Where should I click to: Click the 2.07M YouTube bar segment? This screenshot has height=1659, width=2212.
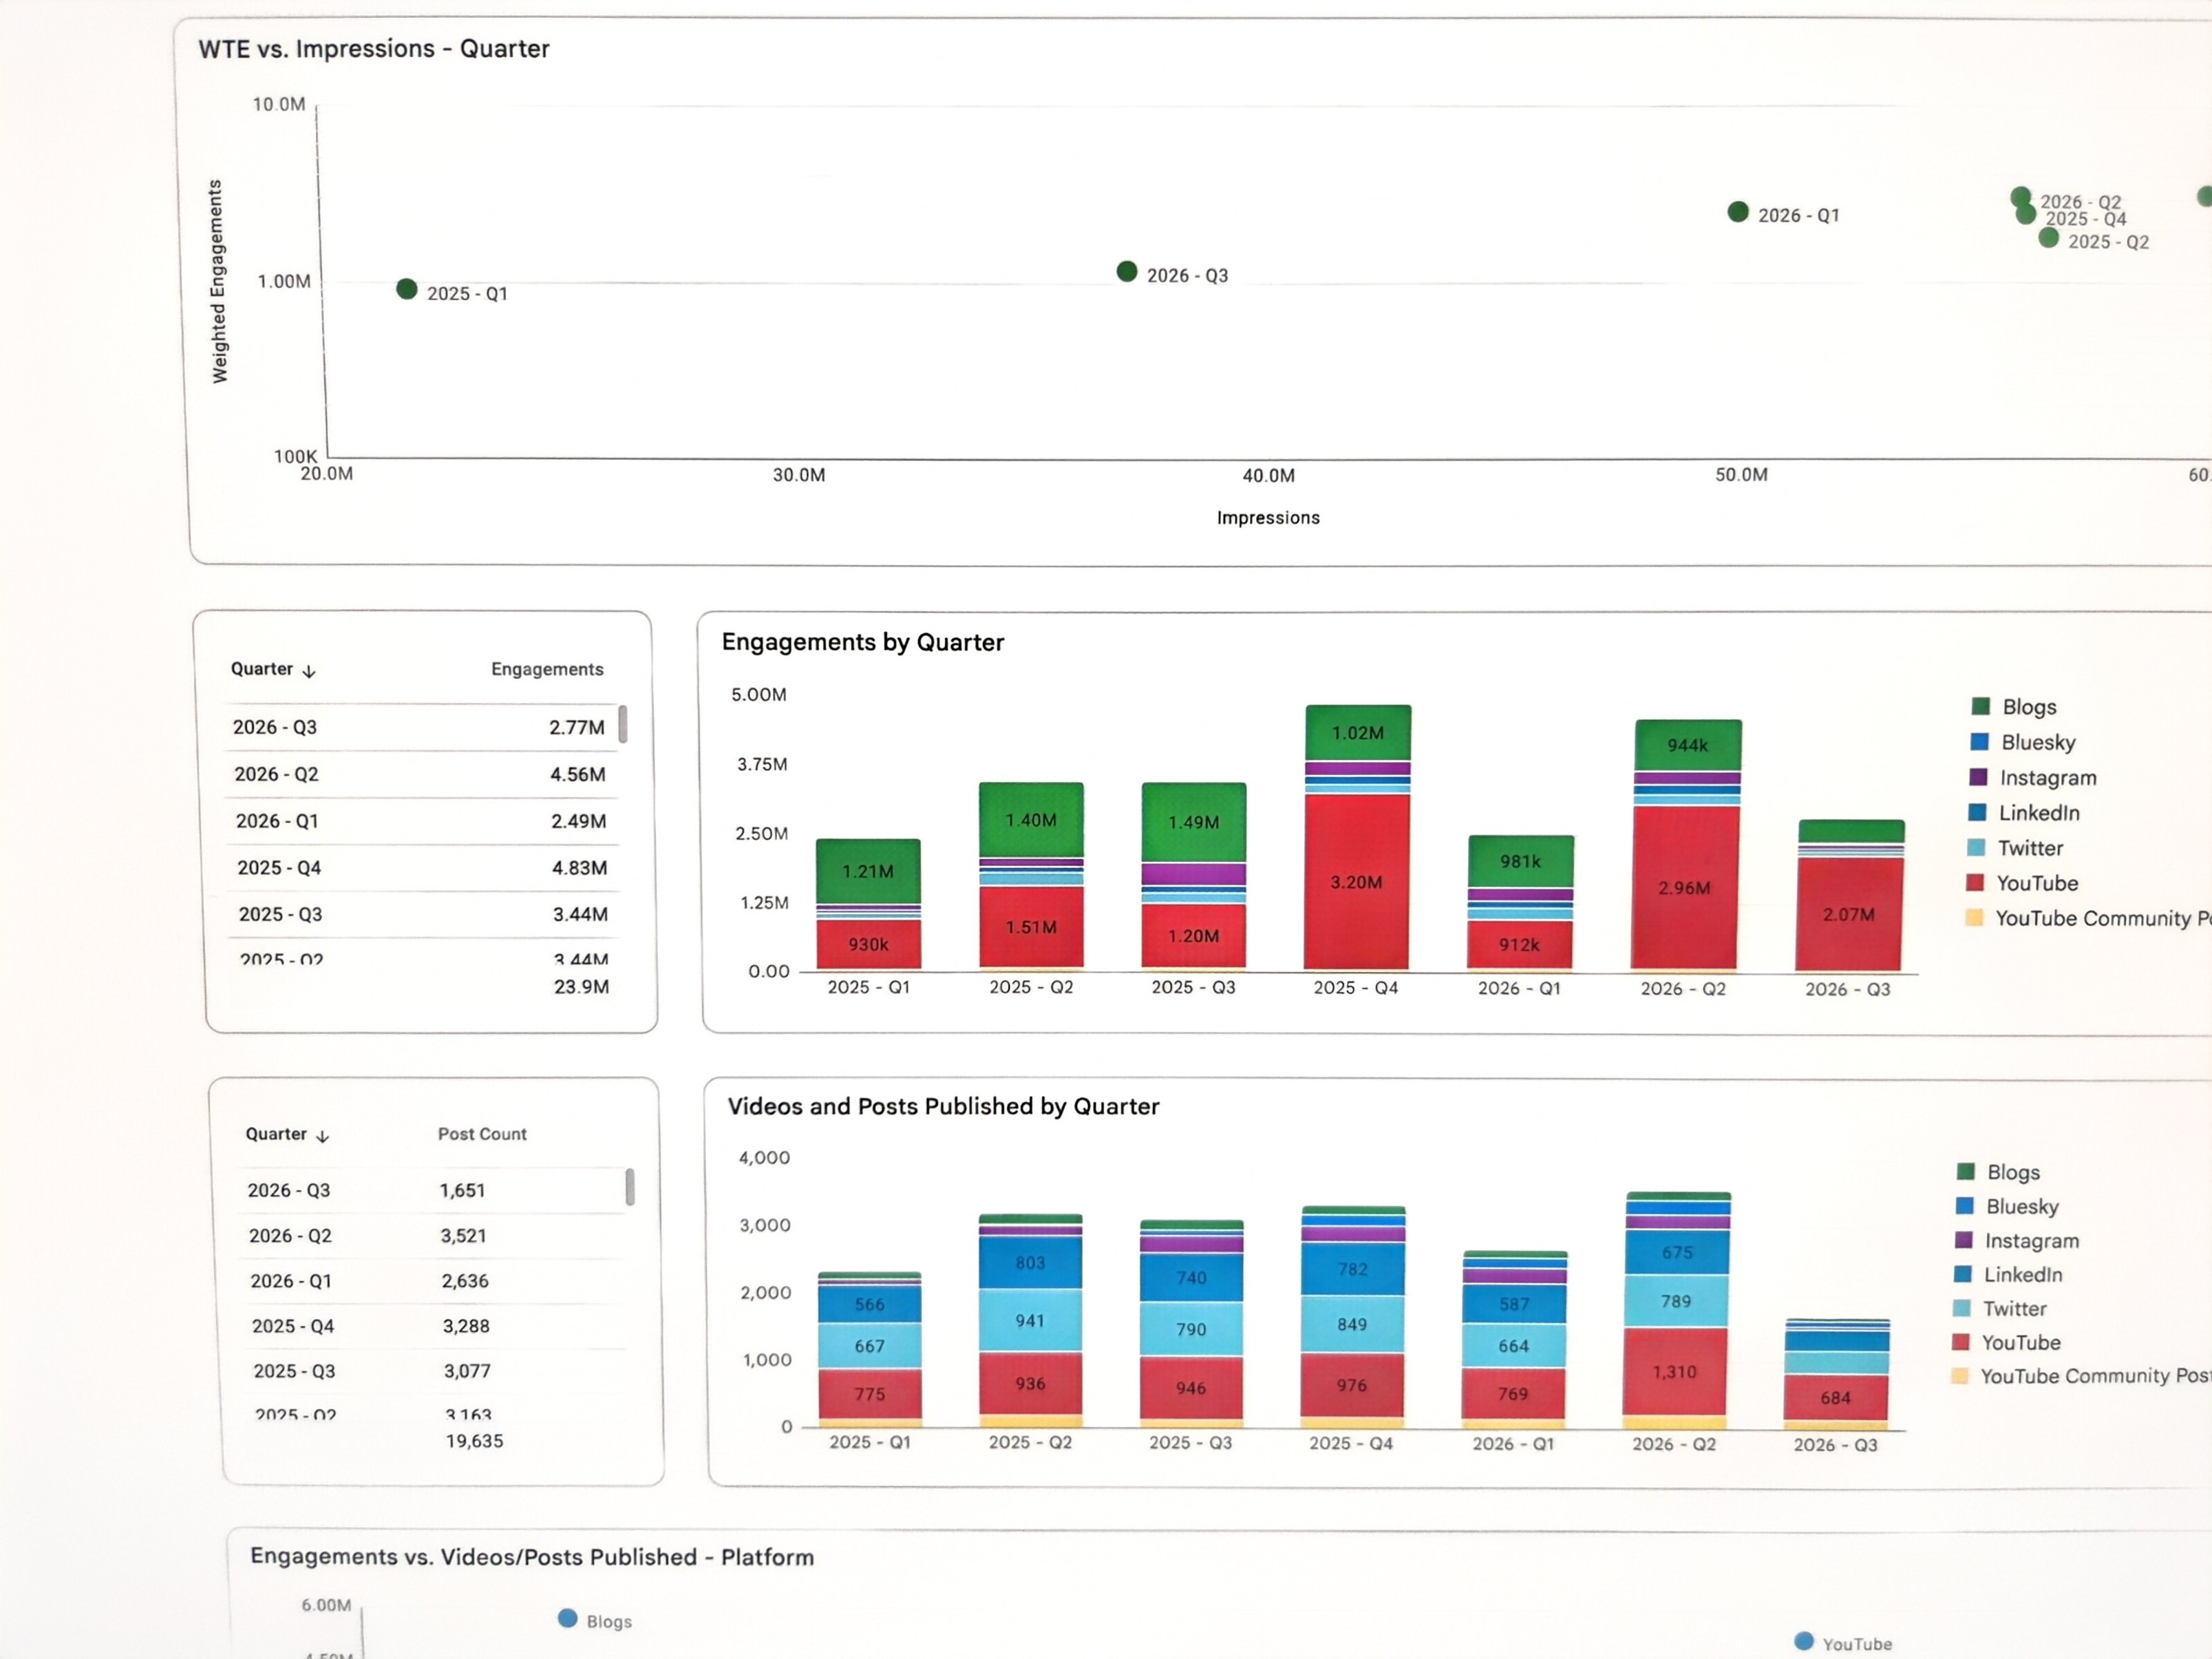[1849, 914]
